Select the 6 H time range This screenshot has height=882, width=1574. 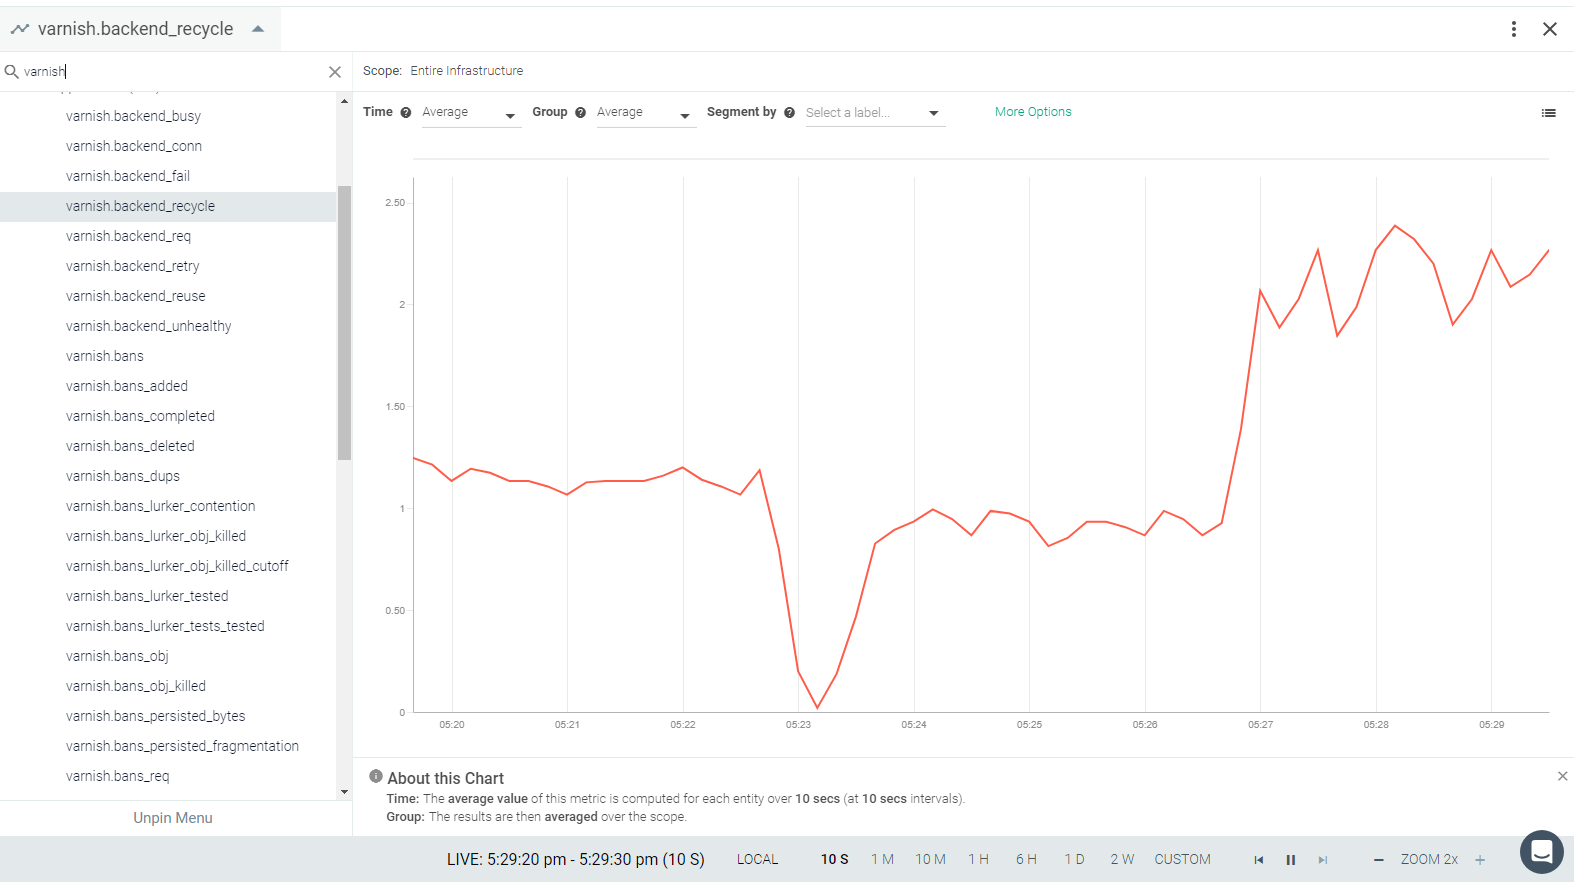click(x=1026, y=859)
